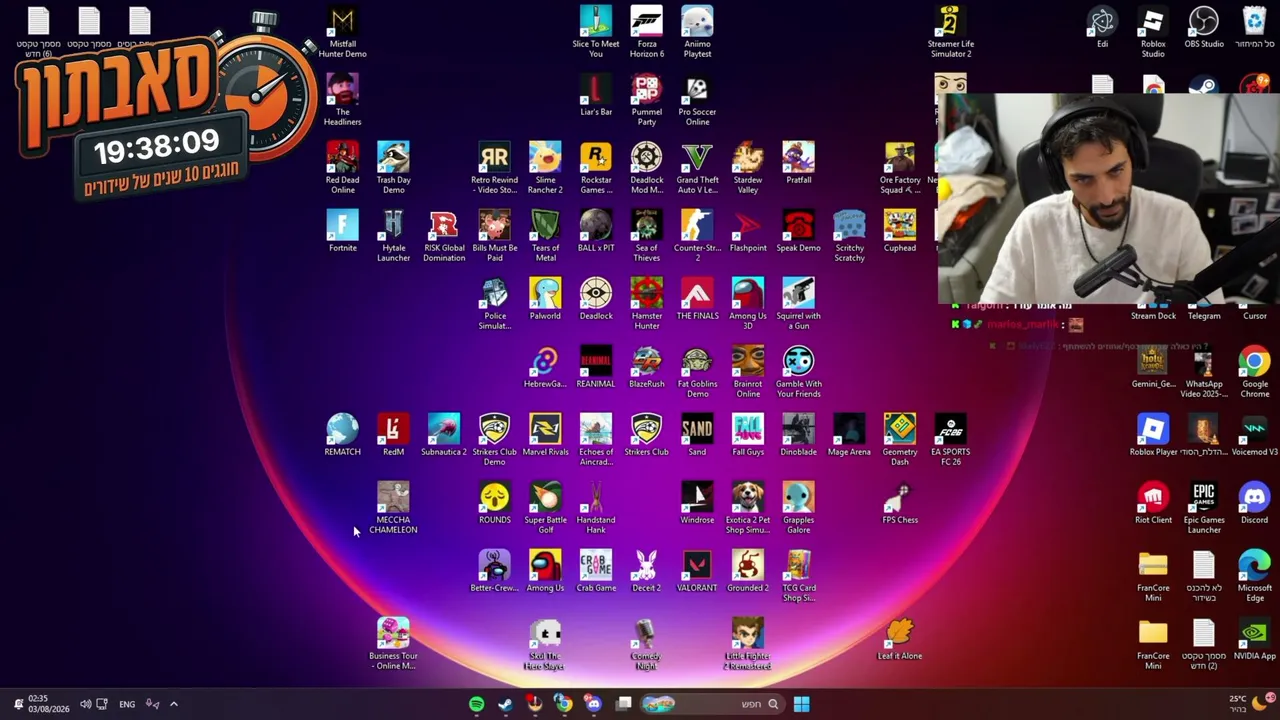Launch the NVIDIA App shortcut
The width and height of the screenshot is (1280, 720).
pyautogui.click(x=1254, y=639)
